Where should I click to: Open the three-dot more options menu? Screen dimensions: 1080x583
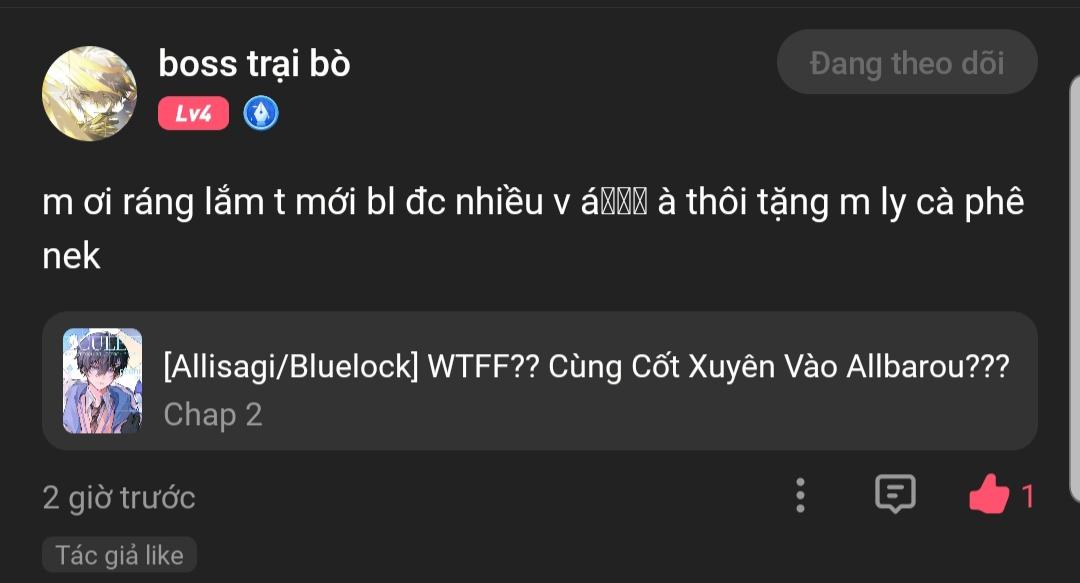[800, 495]
